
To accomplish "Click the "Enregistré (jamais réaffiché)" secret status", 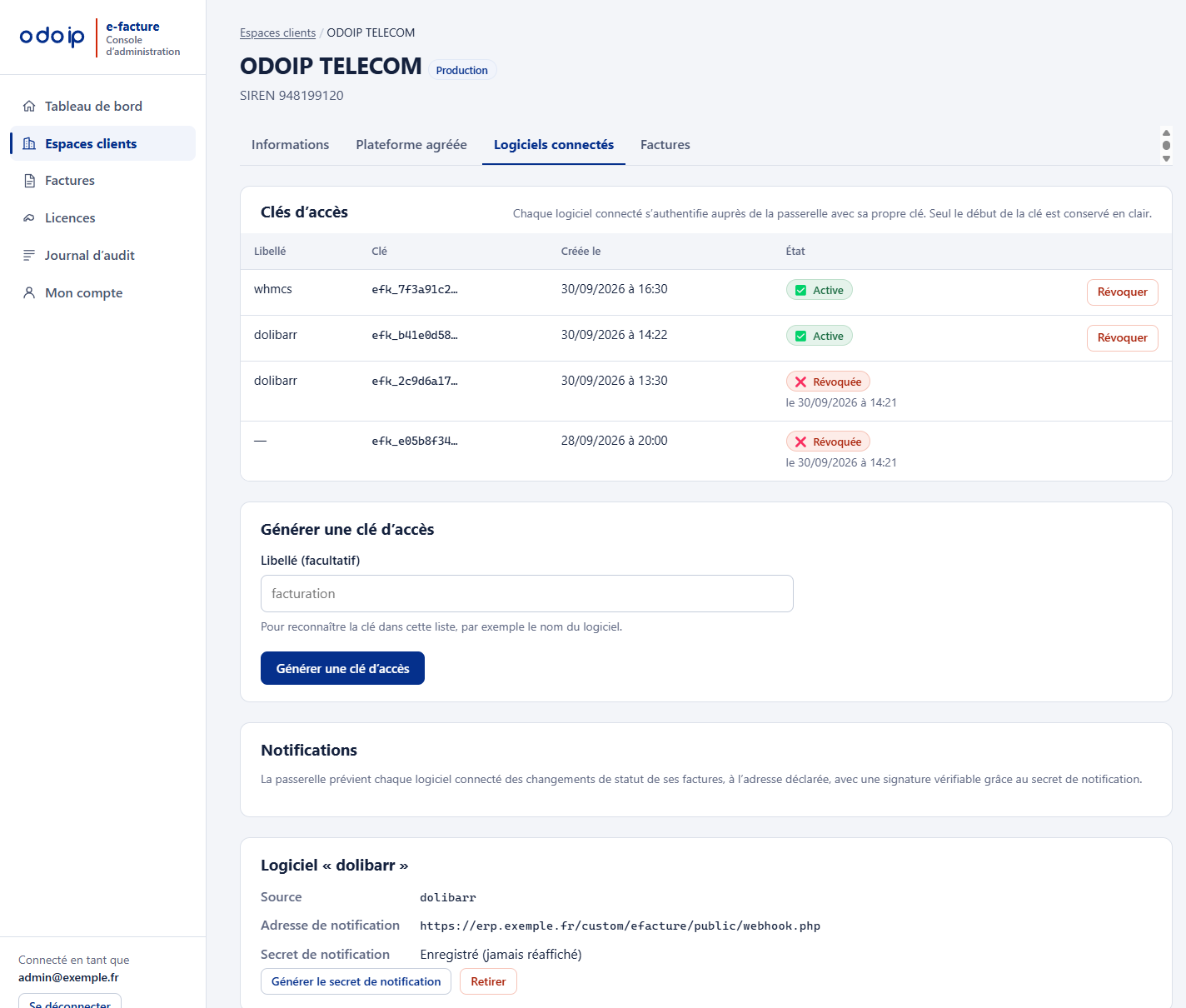I will pos(501,954).
